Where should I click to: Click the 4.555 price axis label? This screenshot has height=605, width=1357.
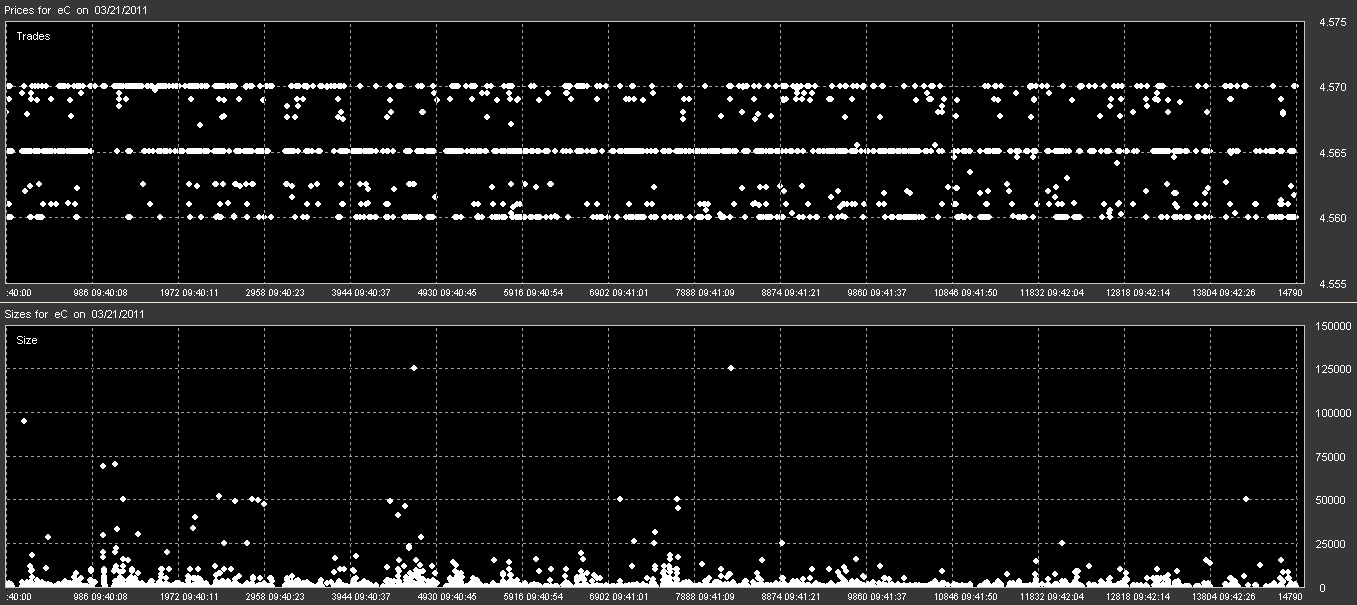(1331, 284)
